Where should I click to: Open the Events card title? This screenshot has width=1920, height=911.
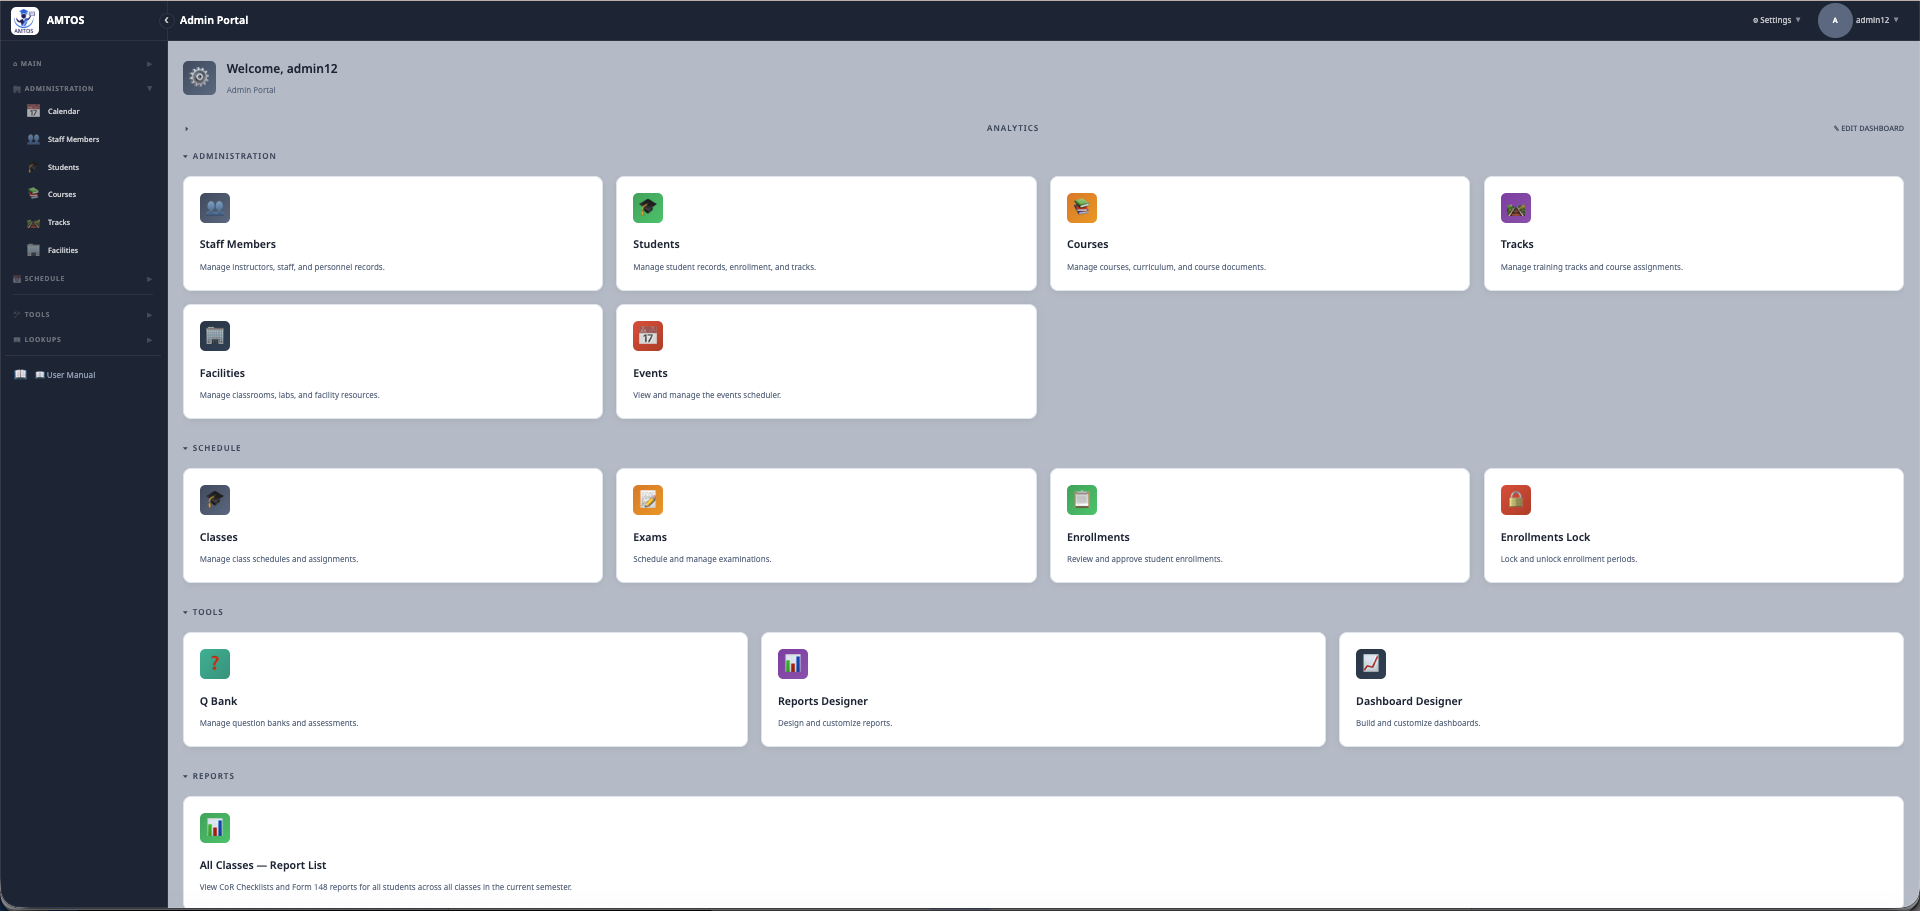[650, 373]
